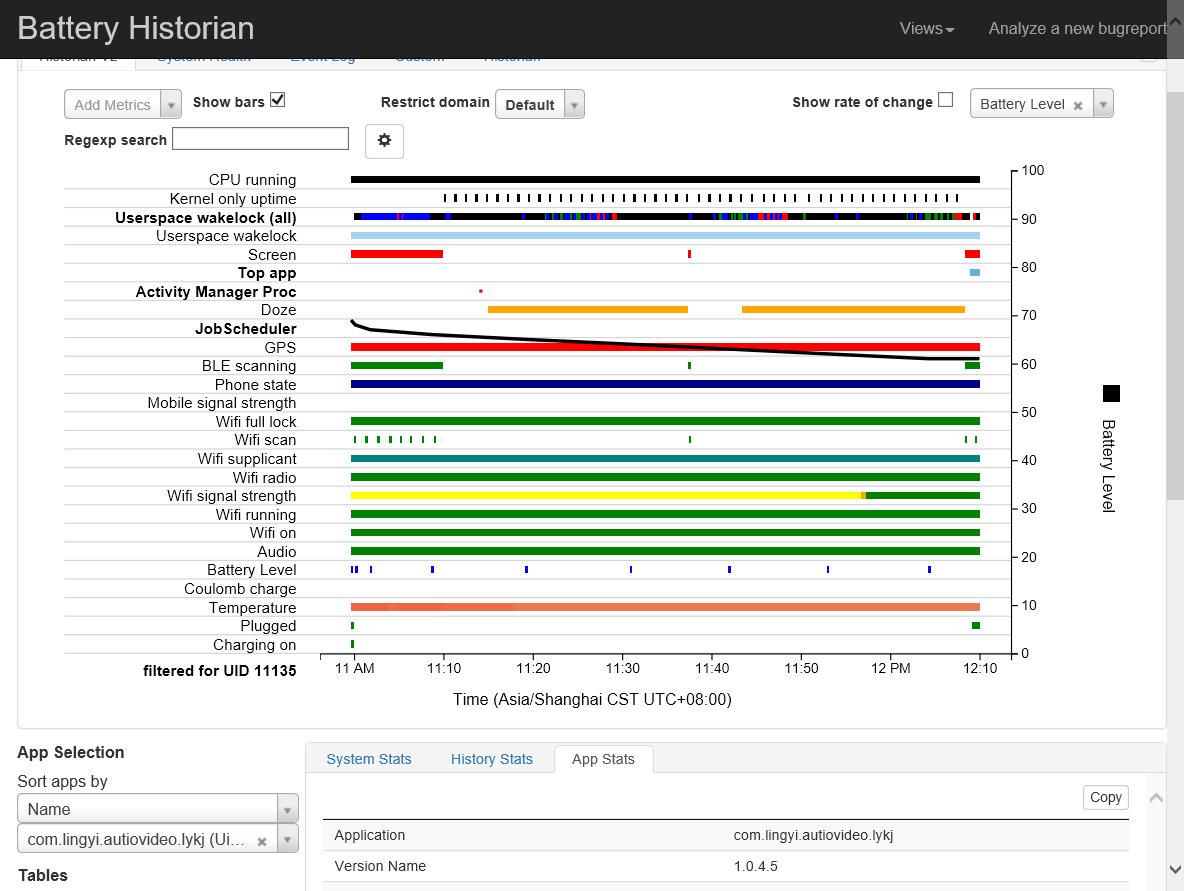
Task: Click the black Battery Level legend square
Action: pos(1111,393)
